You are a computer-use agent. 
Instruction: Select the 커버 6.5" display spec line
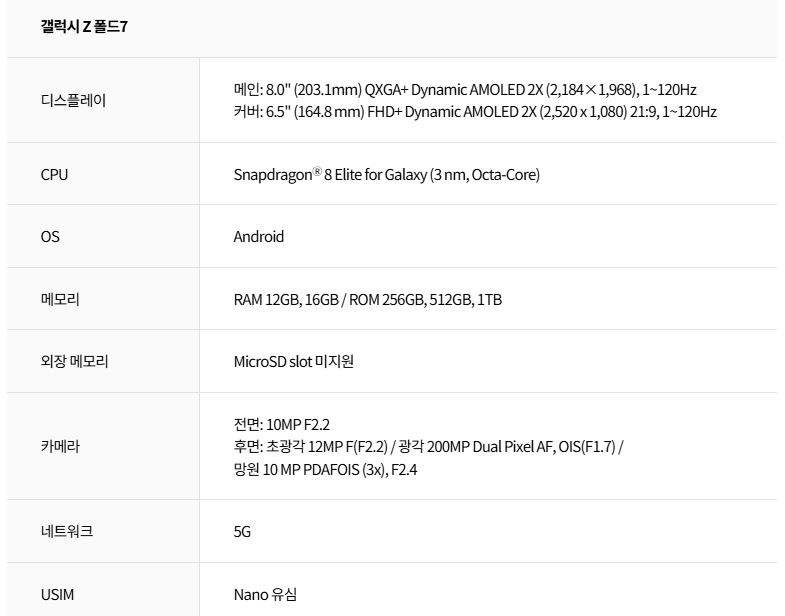[x=474, y=111]
